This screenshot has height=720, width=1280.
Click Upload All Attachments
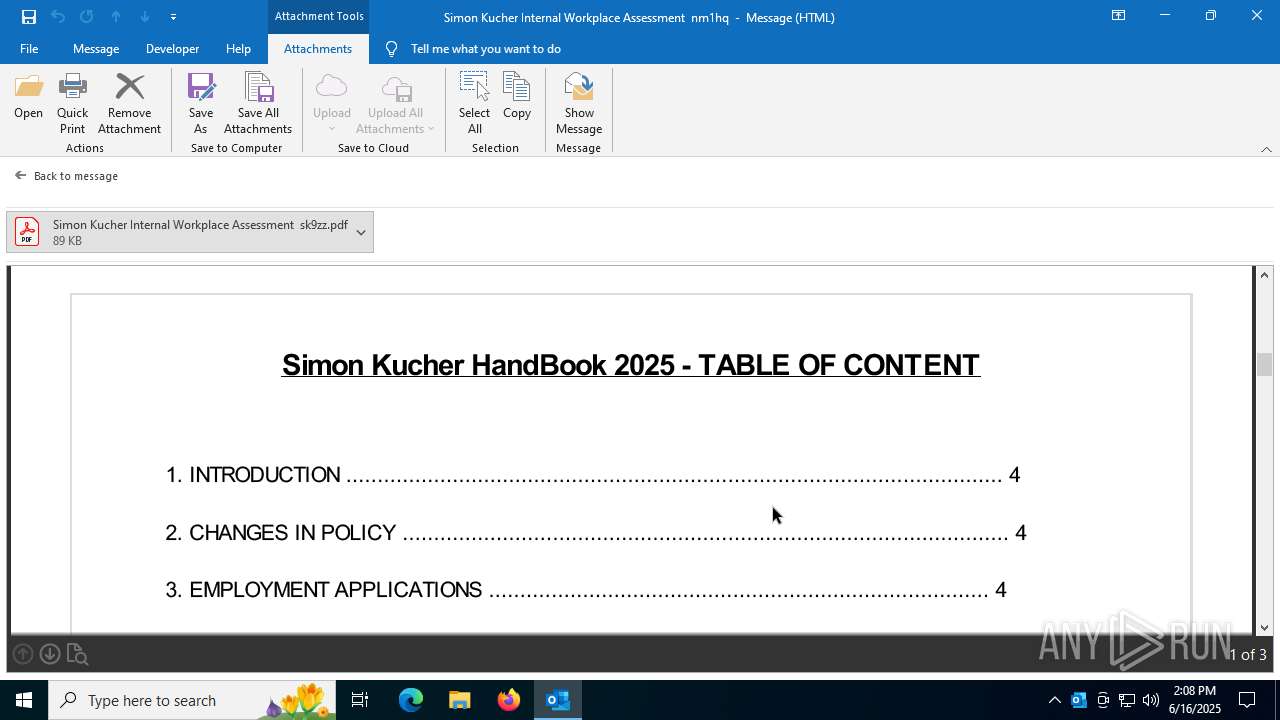(396, 104)
